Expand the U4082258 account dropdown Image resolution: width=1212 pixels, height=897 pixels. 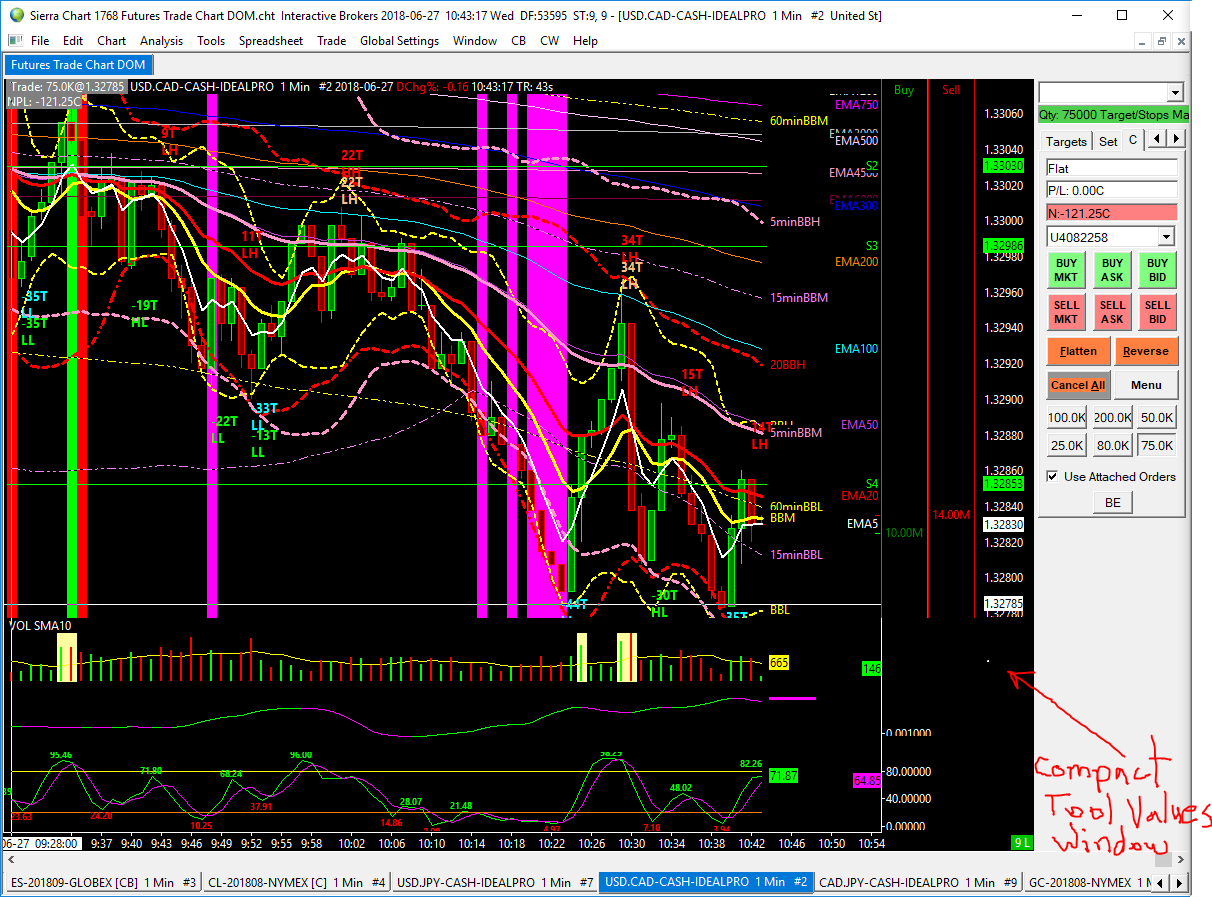(1166, 237)
